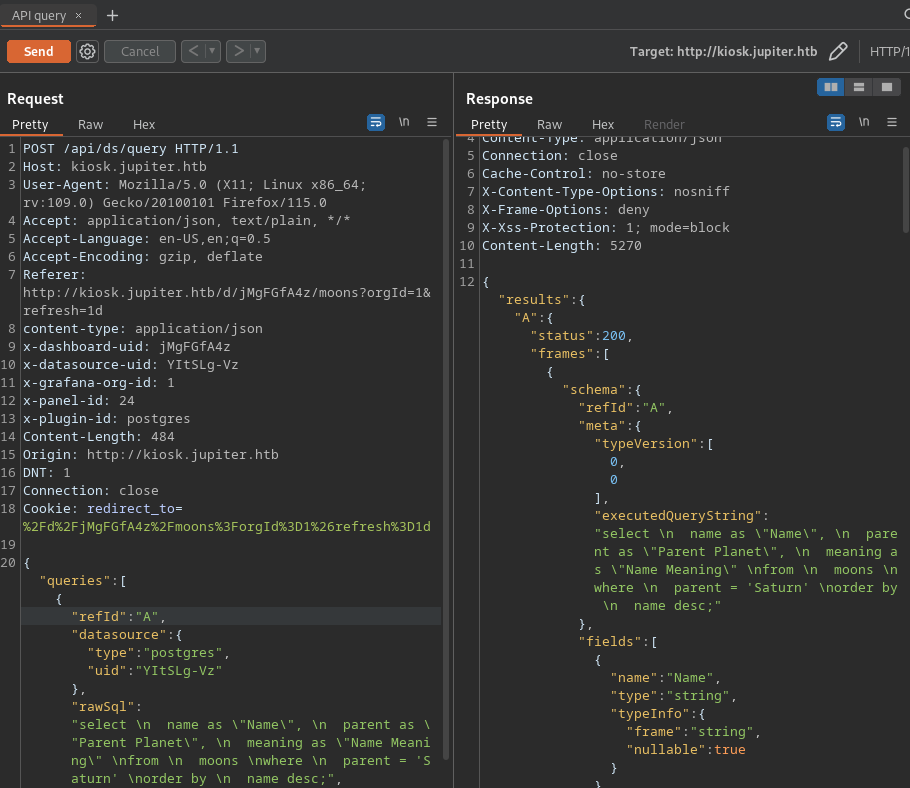Screen dimensions: 910x788
Task: Switch to combined tabbed layout view
Action: [885, 87]
